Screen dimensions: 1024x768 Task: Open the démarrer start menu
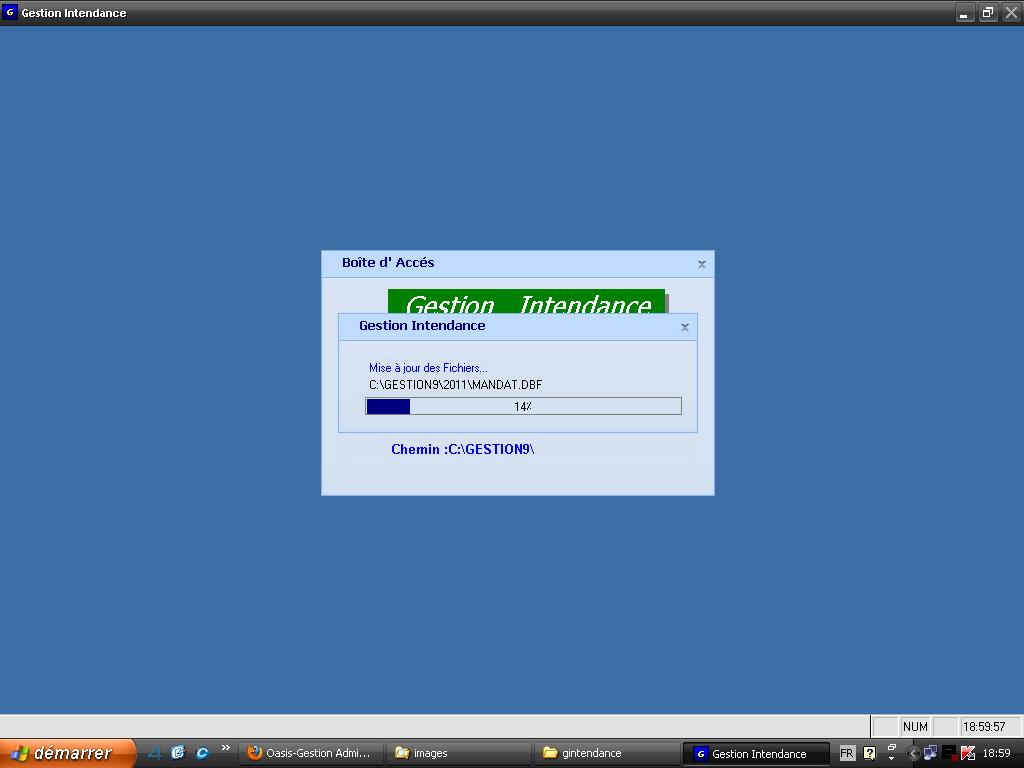click(x=67, y=753)
